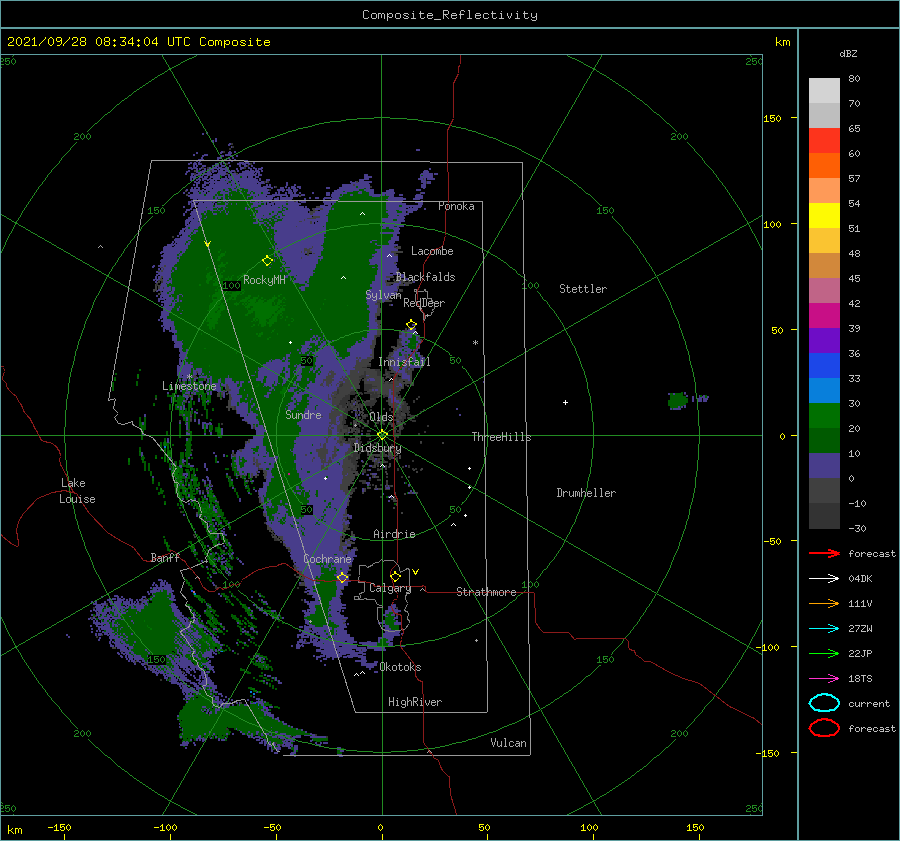Select the Cochrane label
This screenshot has height=841, width=900.
[x=327, y=559]
